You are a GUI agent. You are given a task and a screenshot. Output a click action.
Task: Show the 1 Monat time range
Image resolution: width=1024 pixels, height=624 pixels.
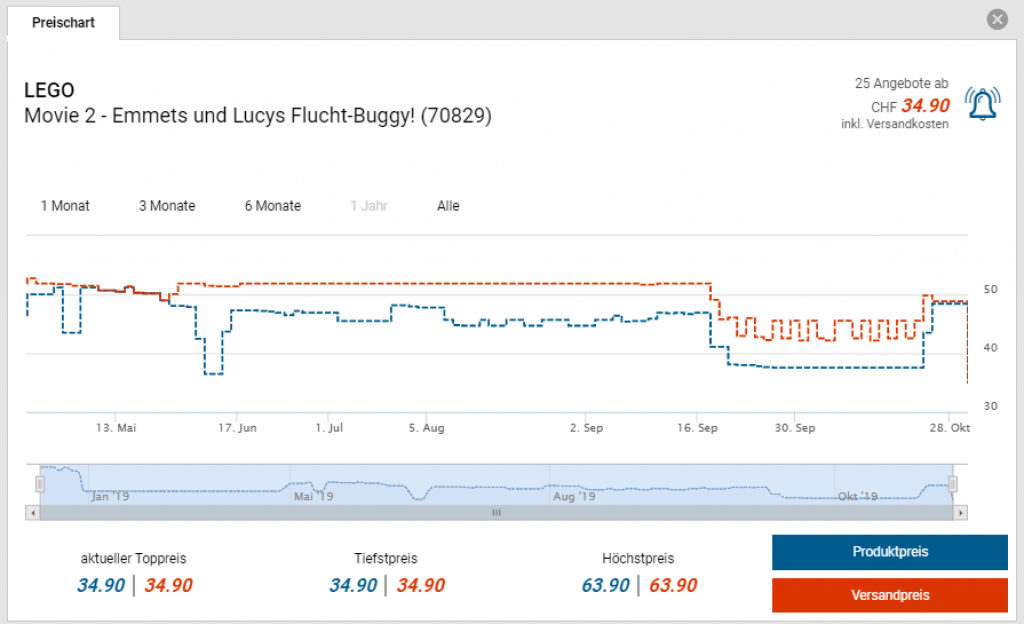65,206
